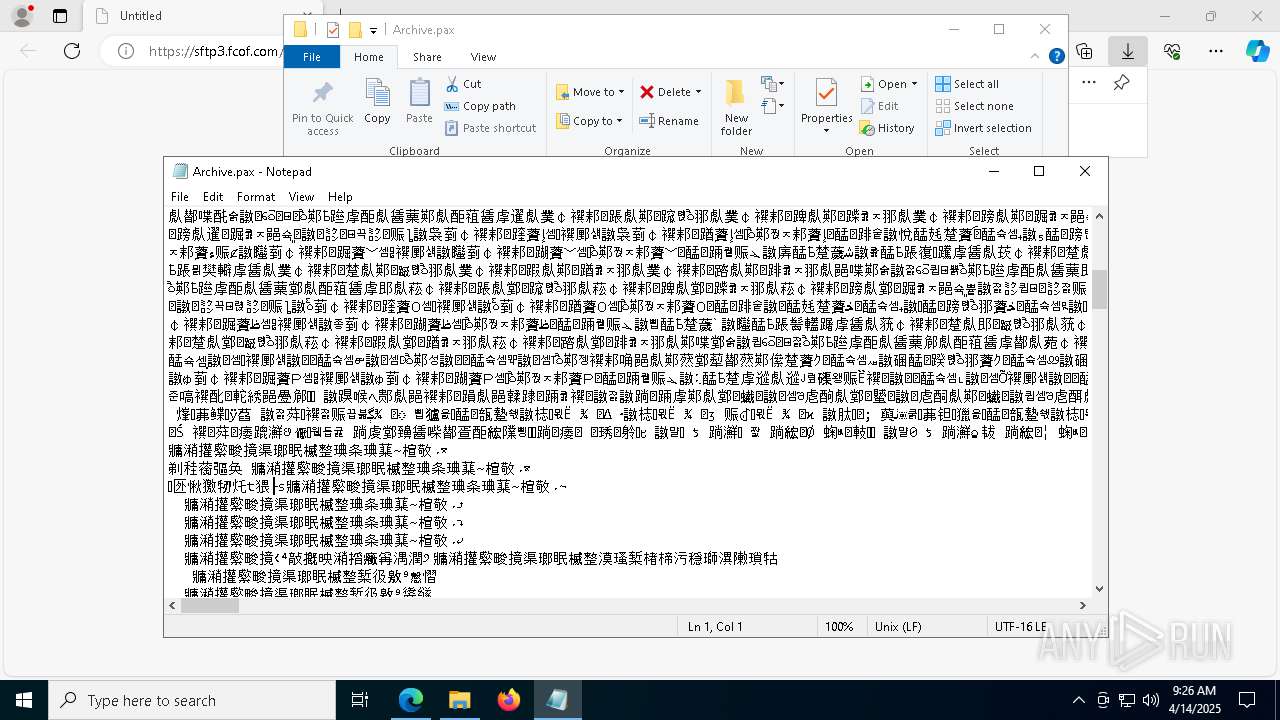Expand the Delete options arrow
Viewport: 1280px width, 720px height.
coord(698,92)
